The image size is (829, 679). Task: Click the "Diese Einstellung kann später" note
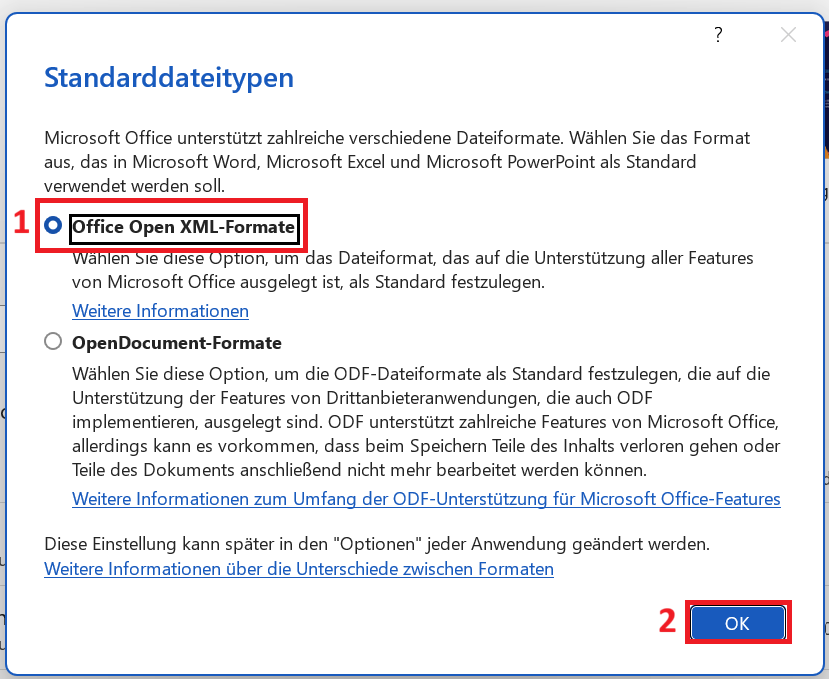pyautogui.click(x=376, y=545)
